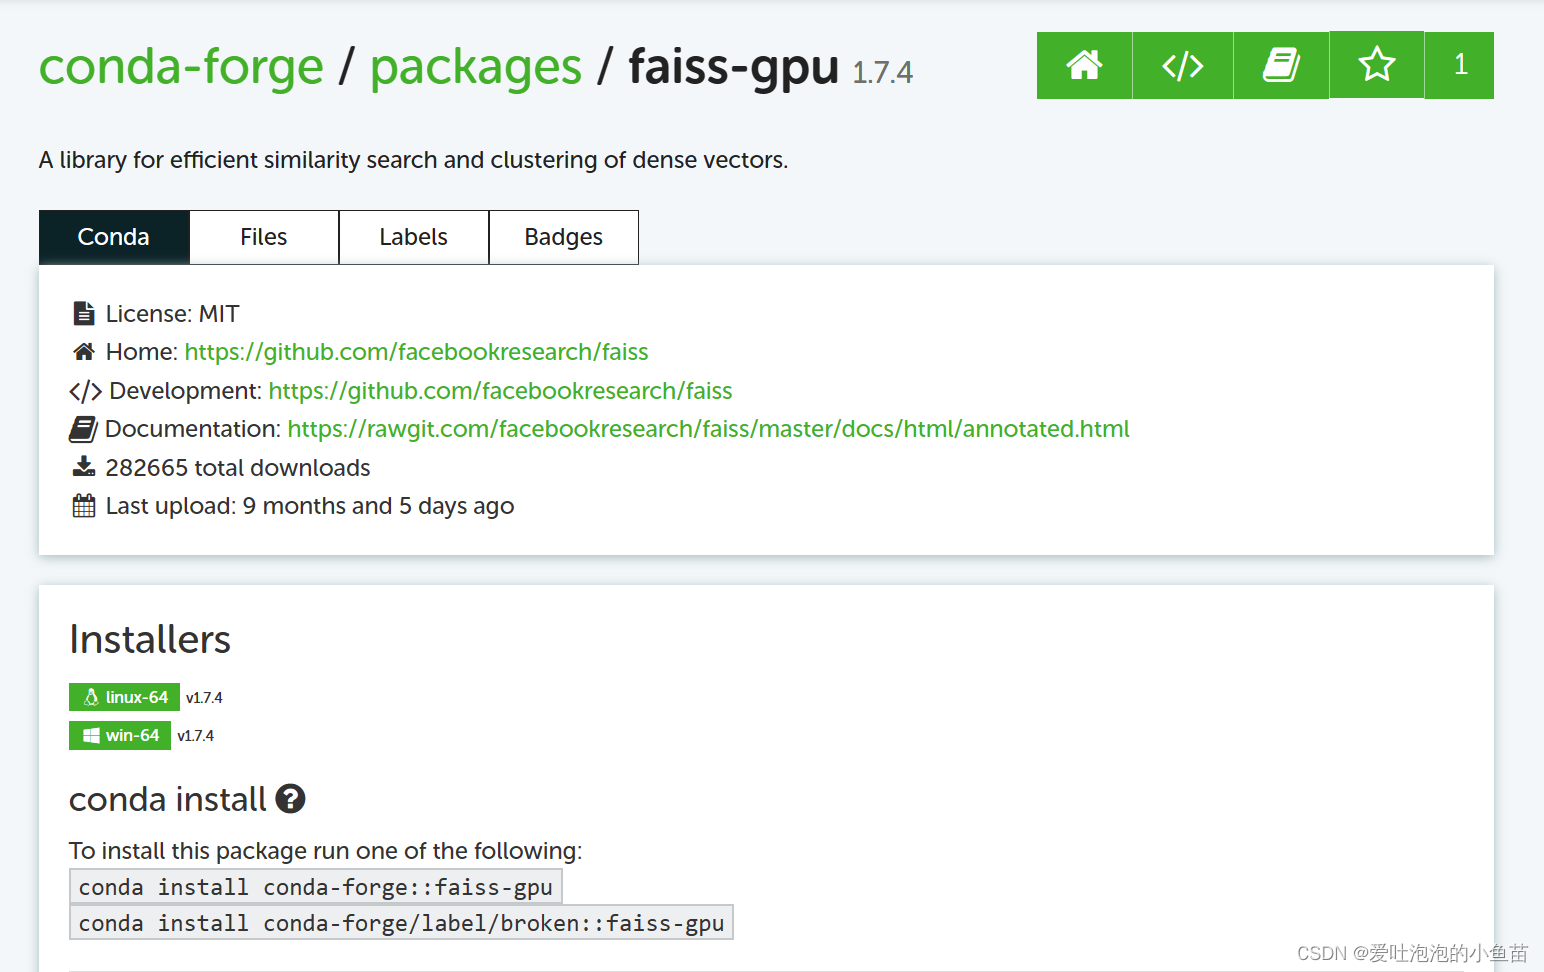Click the book icon beside Documentation
1544x972 pixels.
(83, 429)
